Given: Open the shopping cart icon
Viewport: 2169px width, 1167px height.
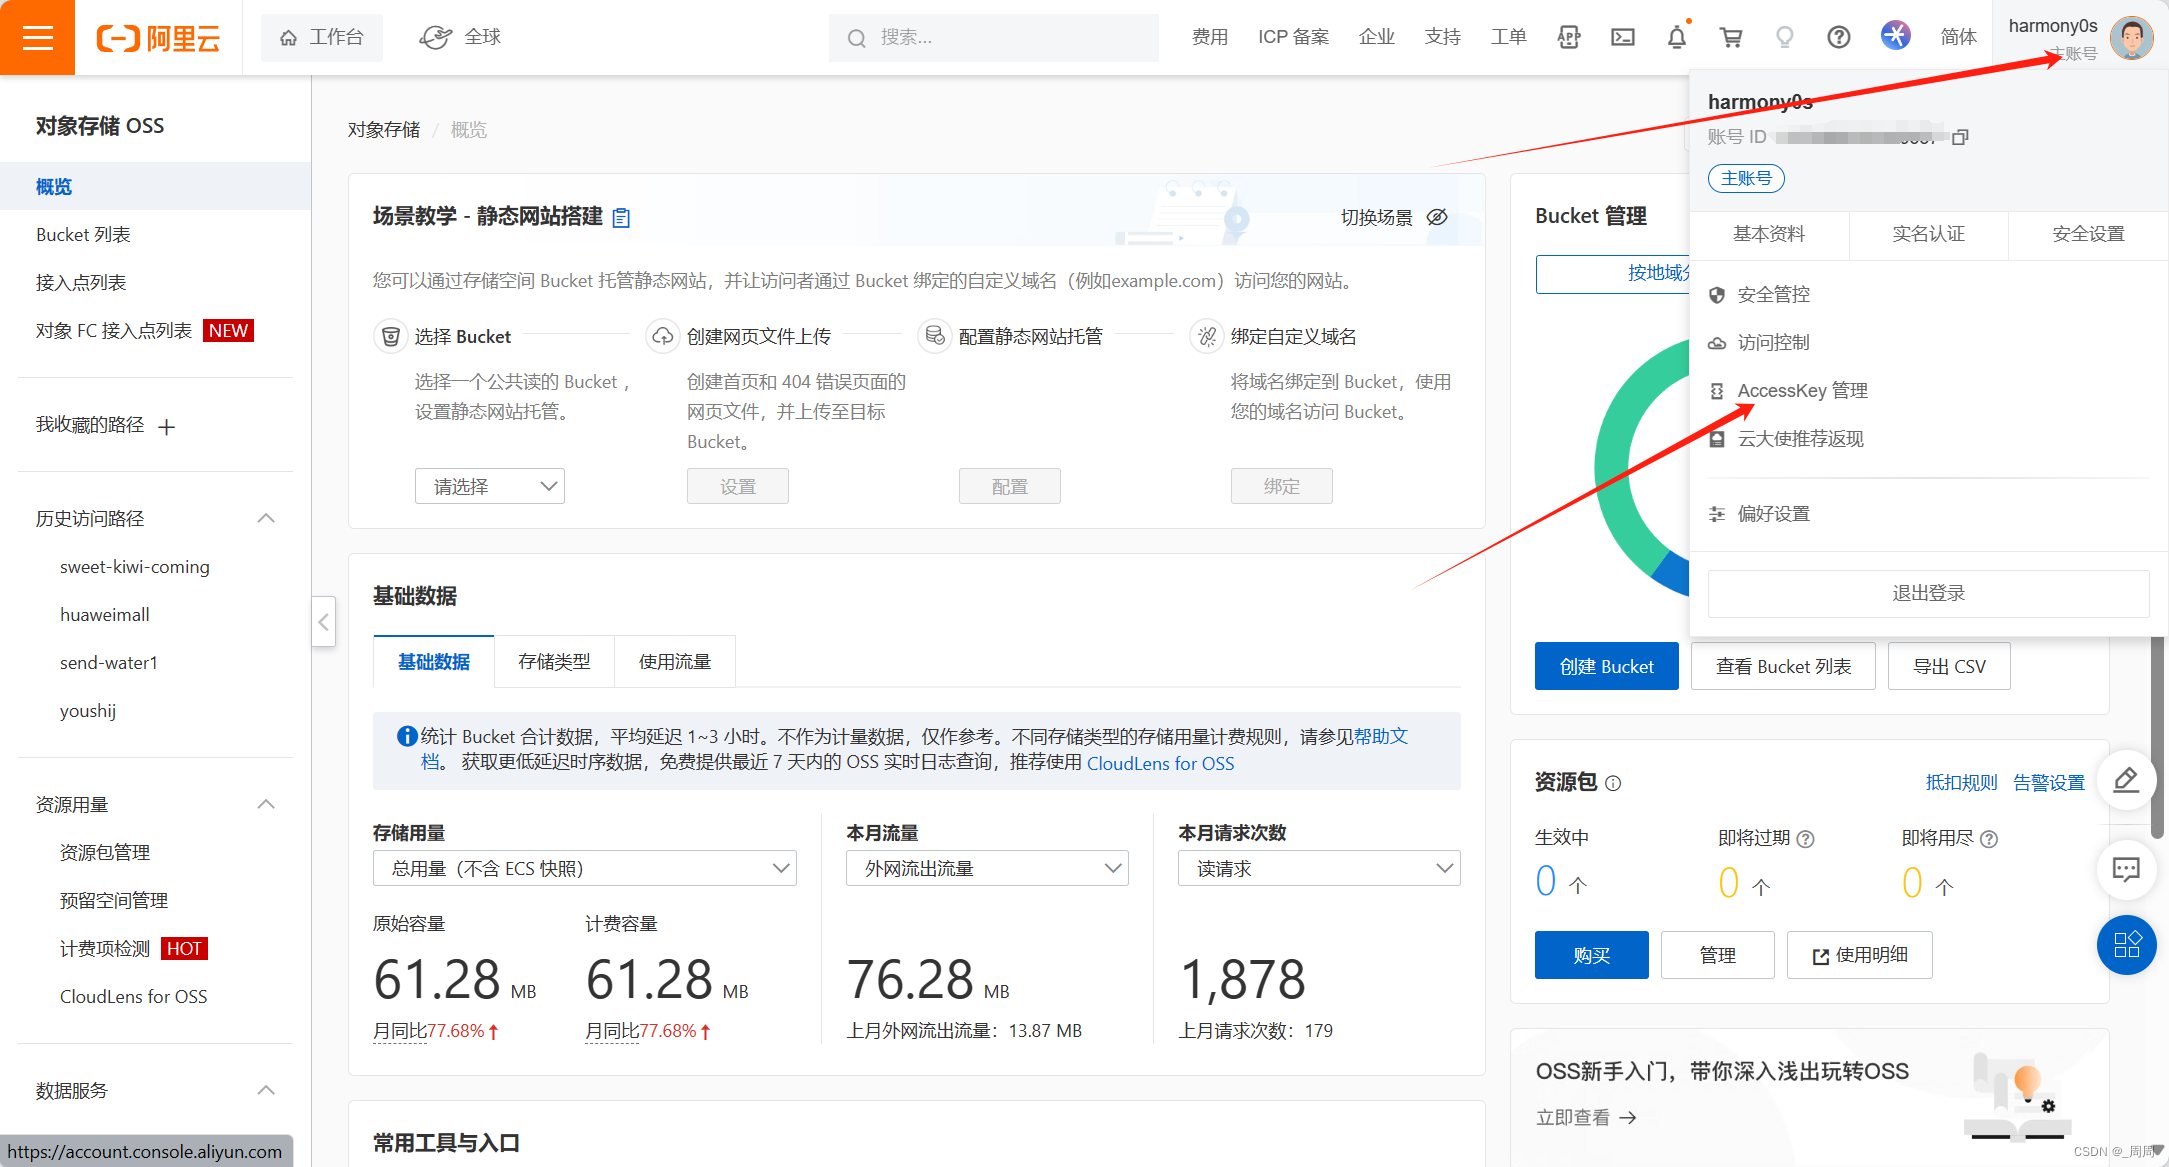Looking at the screenshot, I should 1731,37.
